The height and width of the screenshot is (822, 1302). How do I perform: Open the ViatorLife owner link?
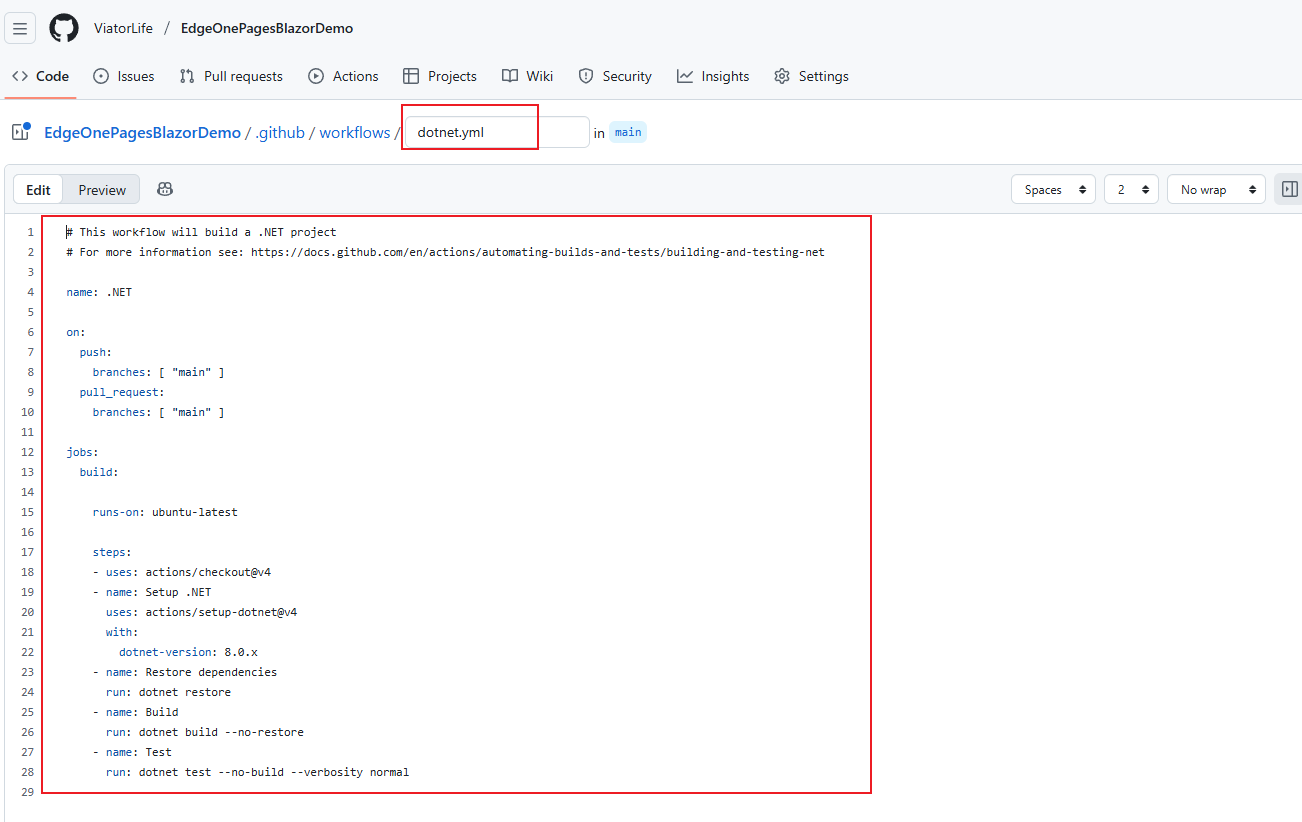[123, 28]
